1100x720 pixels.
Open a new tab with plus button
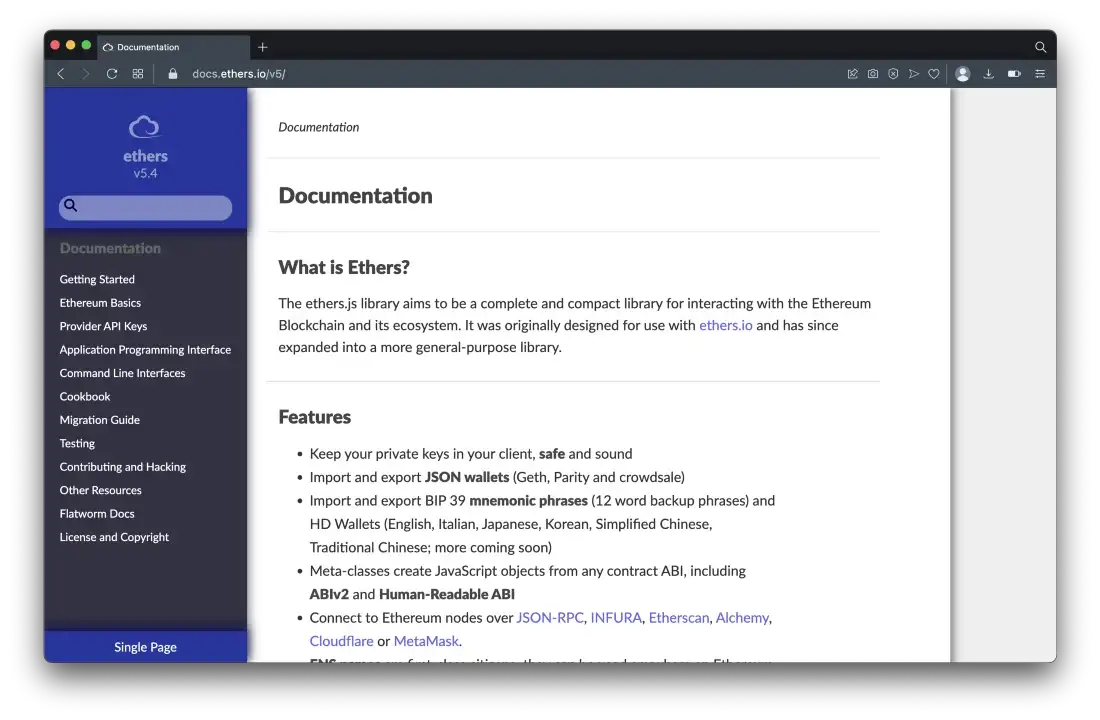click(263, 47)
